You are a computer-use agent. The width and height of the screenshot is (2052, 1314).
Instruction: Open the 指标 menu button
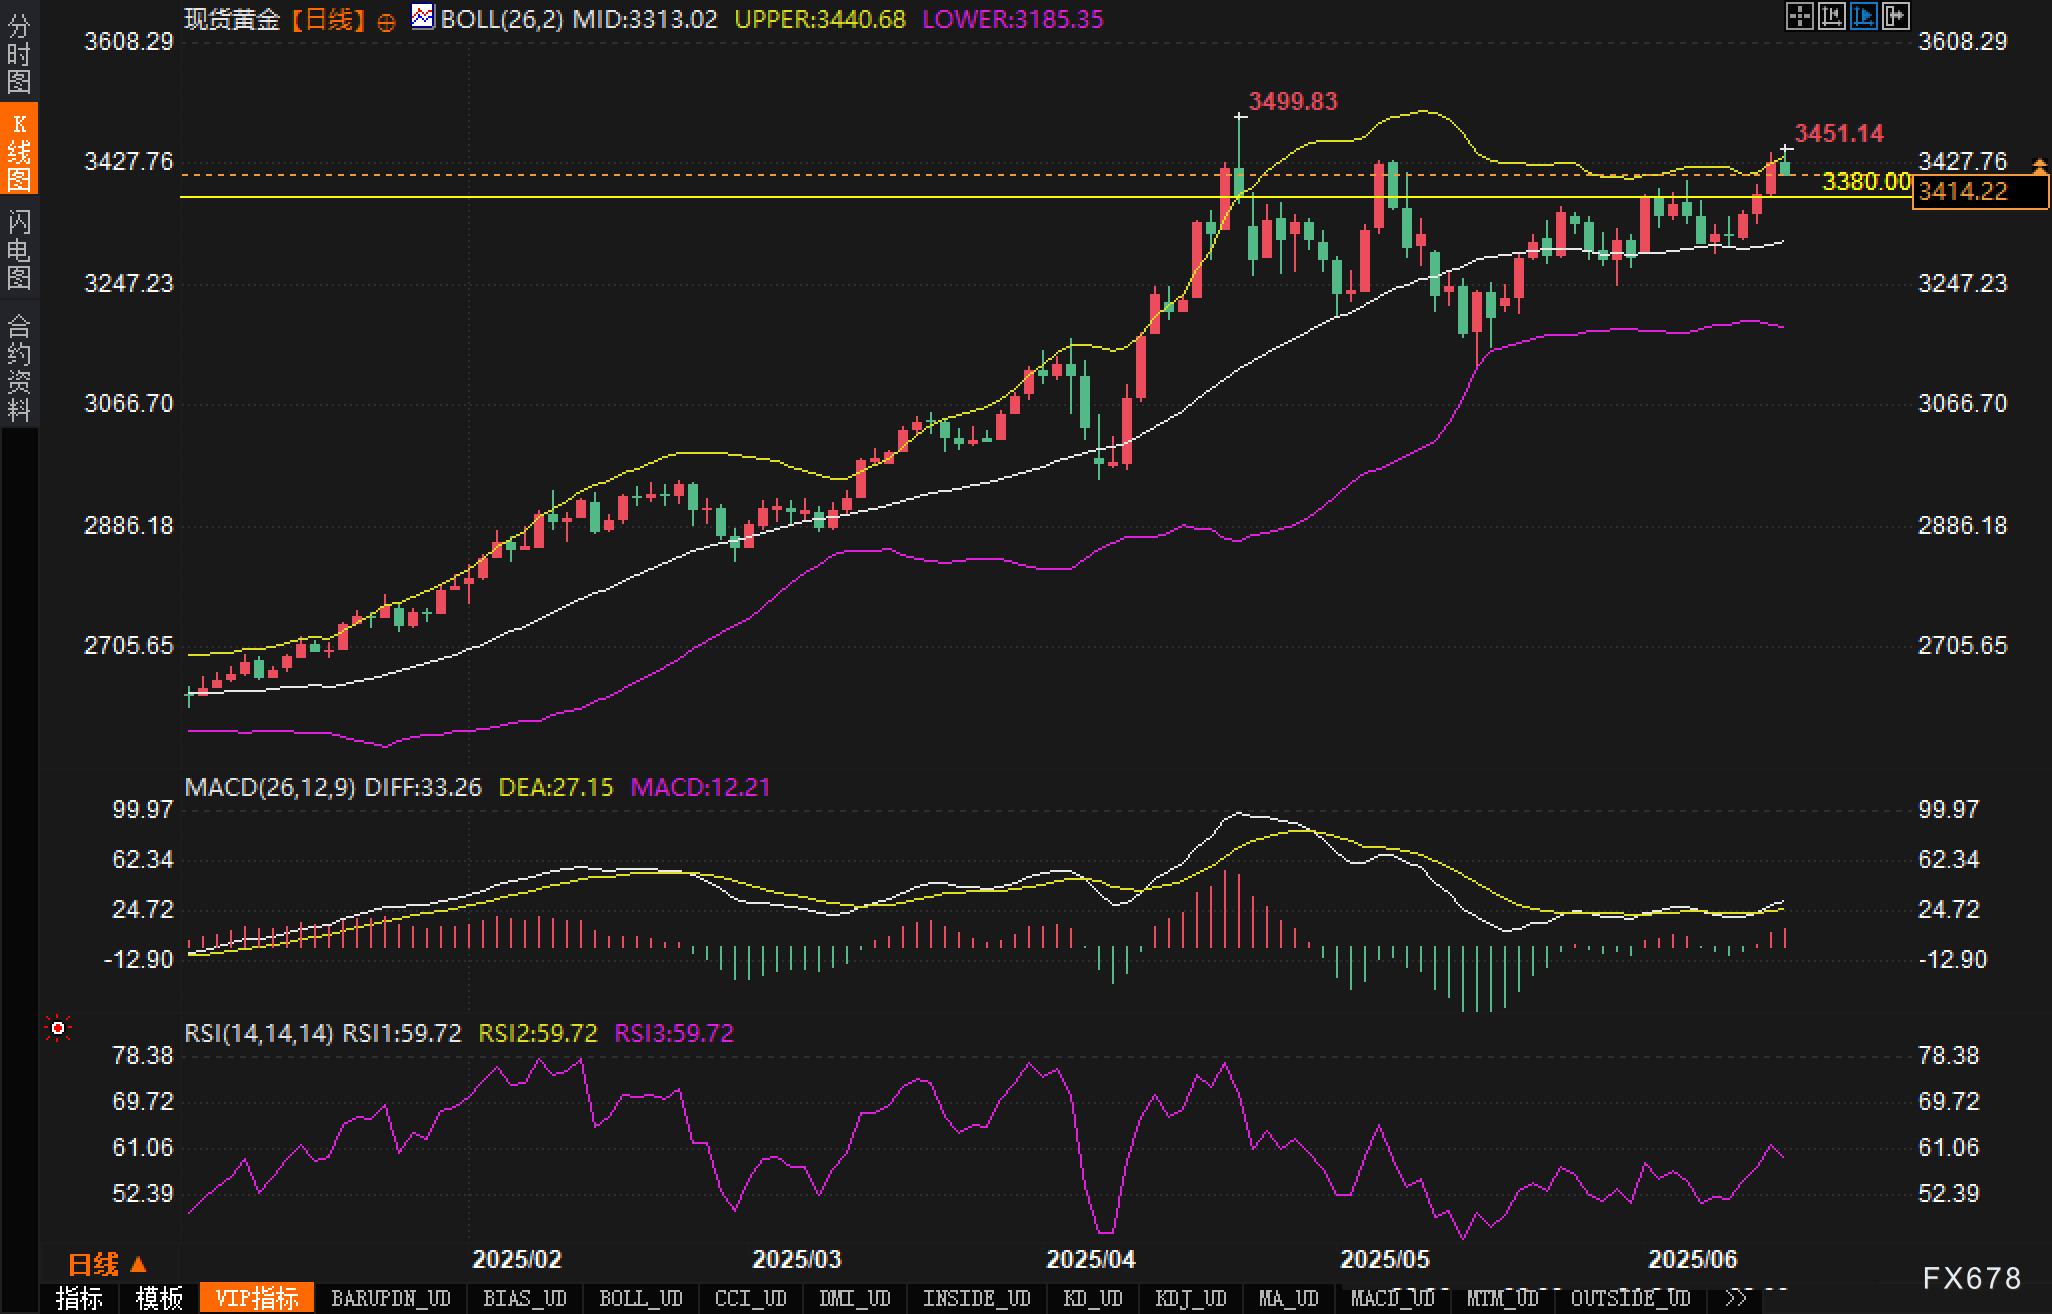pyautogui.click(x=79, y=1298)
